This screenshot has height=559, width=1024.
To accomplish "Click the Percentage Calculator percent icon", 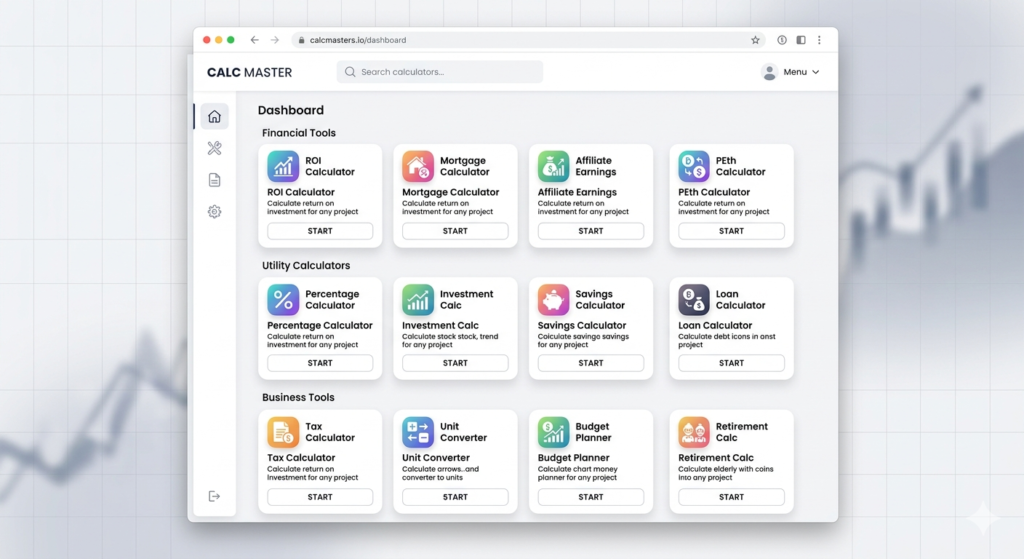I will (283, 300).
